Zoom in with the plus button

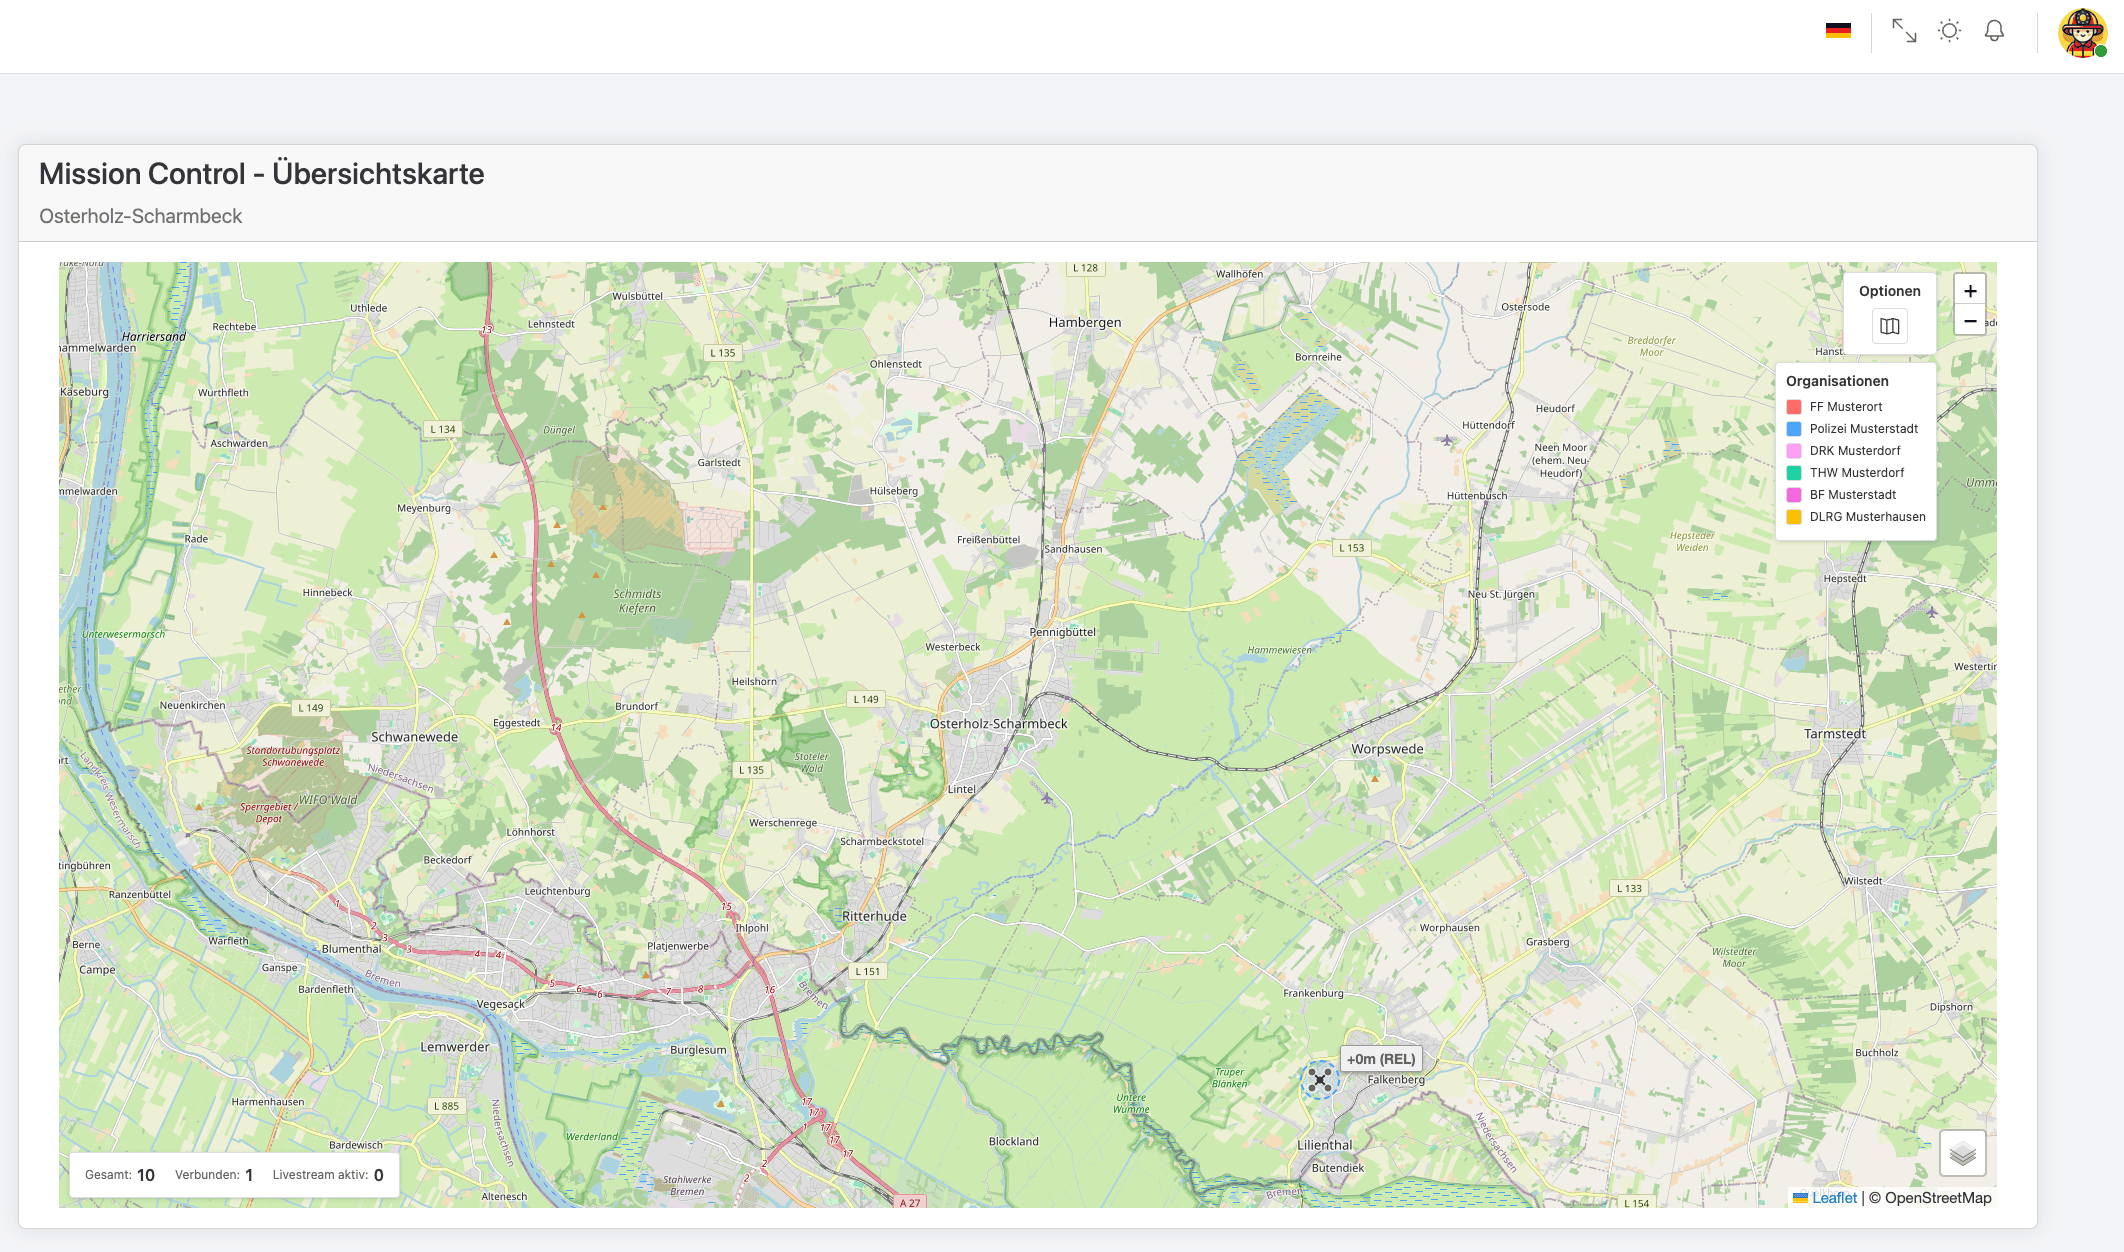click(x=1970, y=291)
